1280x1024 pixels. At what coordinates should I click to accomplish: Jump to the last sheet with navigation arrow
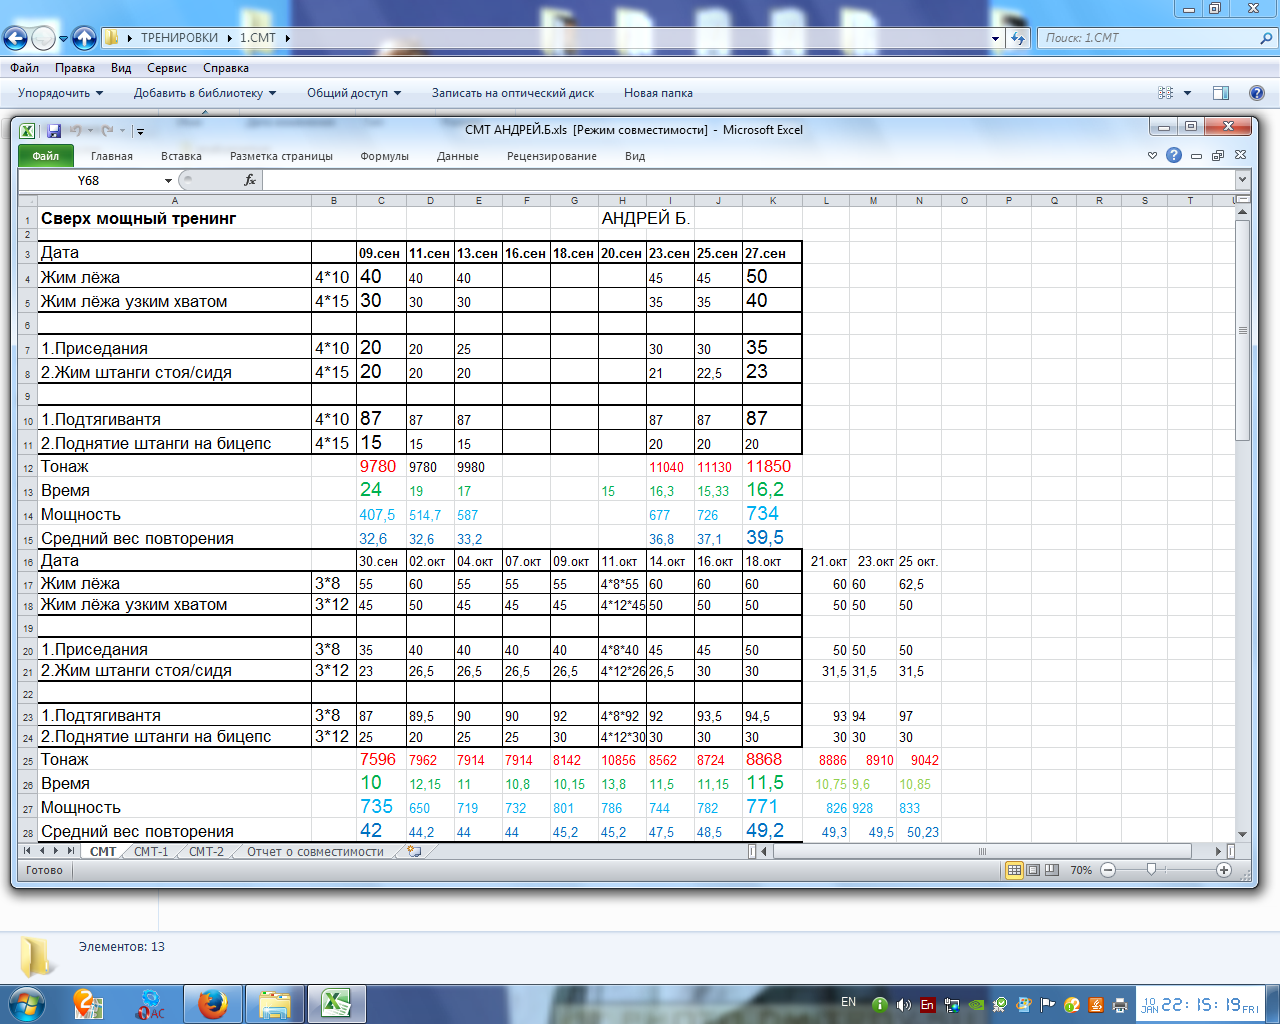click(70, 851)
